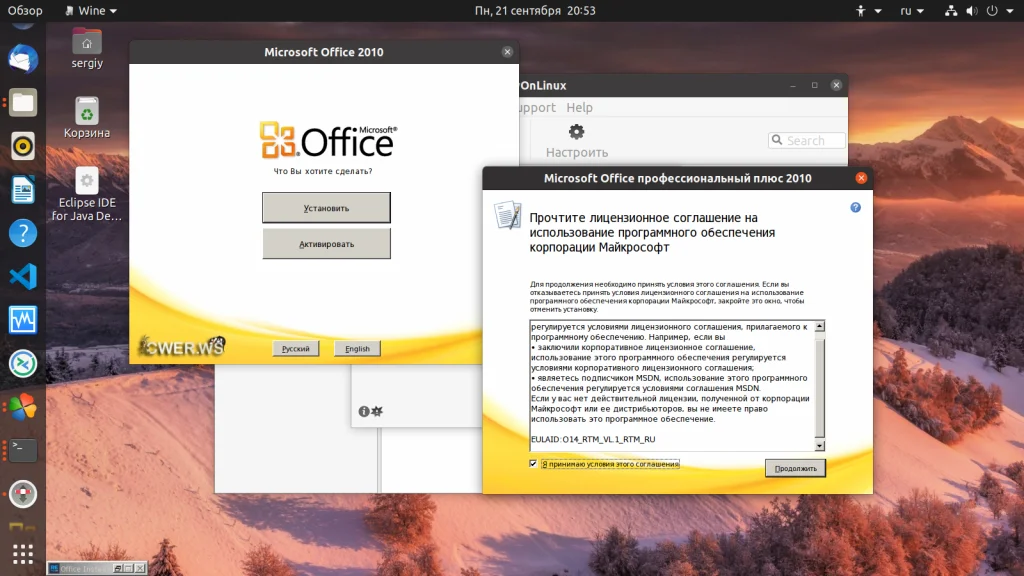Open the sergiy home folder icon
The image size is (1024, 576).
(87, 48)
